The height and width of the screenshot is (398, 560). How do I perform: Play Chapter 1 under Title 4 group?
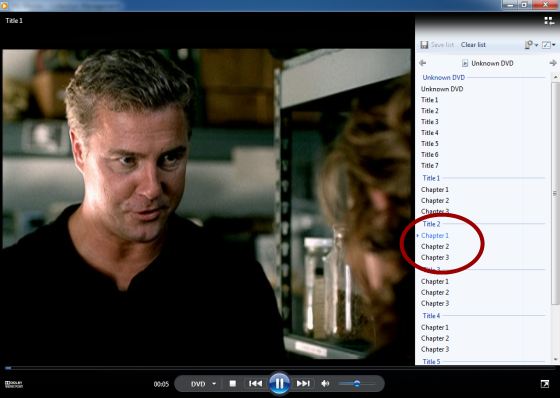[x=435, y=327]
